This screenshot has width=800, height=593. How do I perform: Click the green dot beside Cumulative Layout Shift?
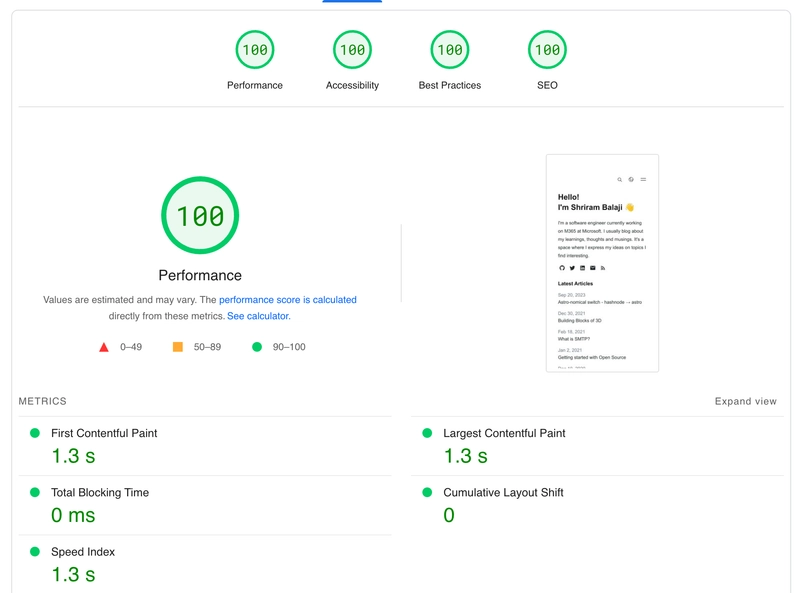(x=427, y=492)
